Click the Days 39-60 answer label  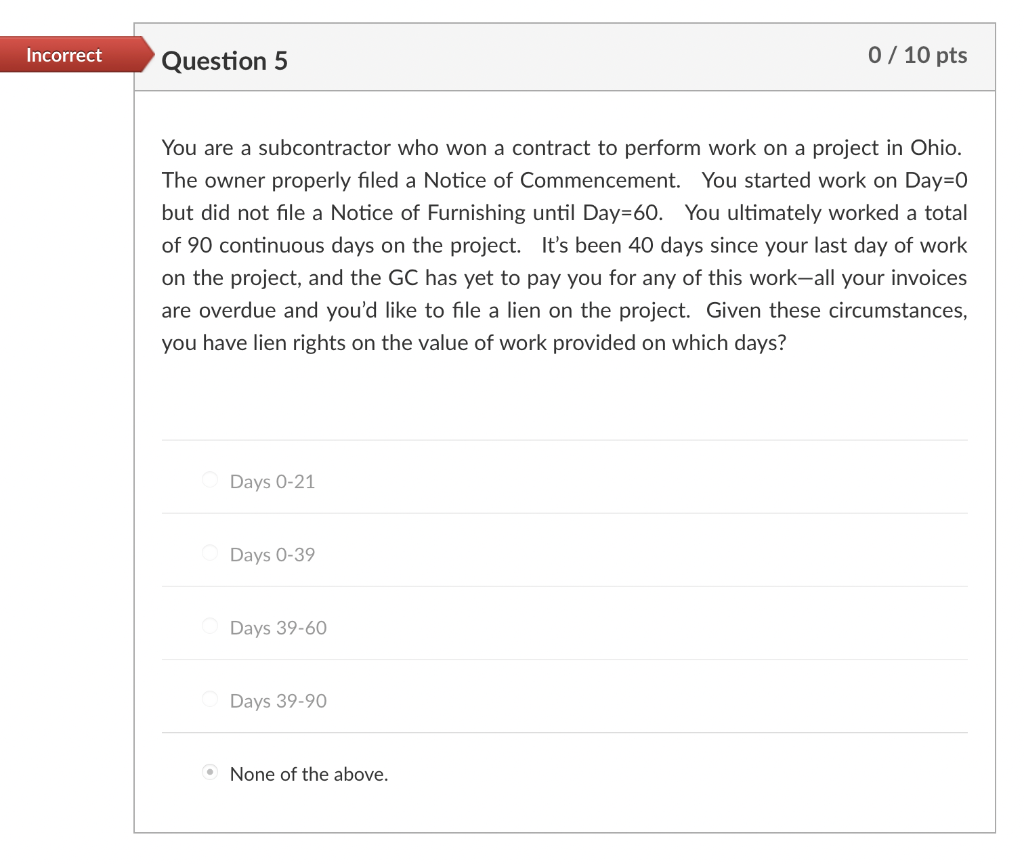pyautogui.click(x=278, y=628)
